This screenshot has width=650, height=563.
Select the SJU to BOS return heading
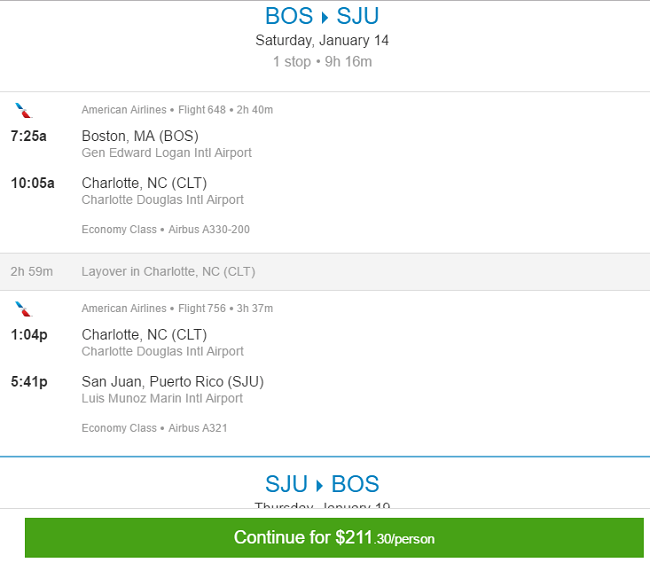pyautogui.click(x=322, y=484)
